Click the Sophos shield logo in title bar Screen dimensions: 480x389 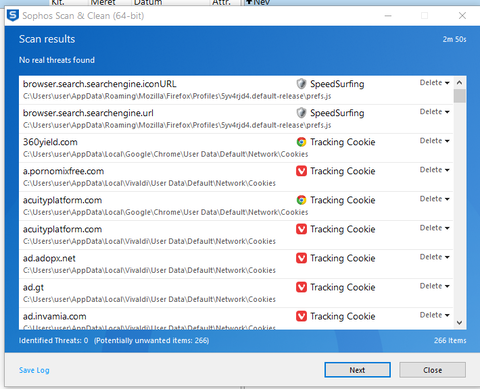pyautogui.click(x=13, y=16)
